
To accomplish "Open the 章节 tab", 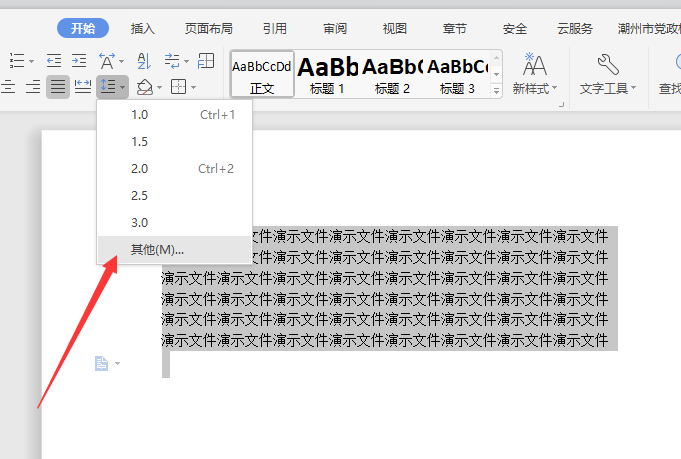I will click(x=455, y=29).
